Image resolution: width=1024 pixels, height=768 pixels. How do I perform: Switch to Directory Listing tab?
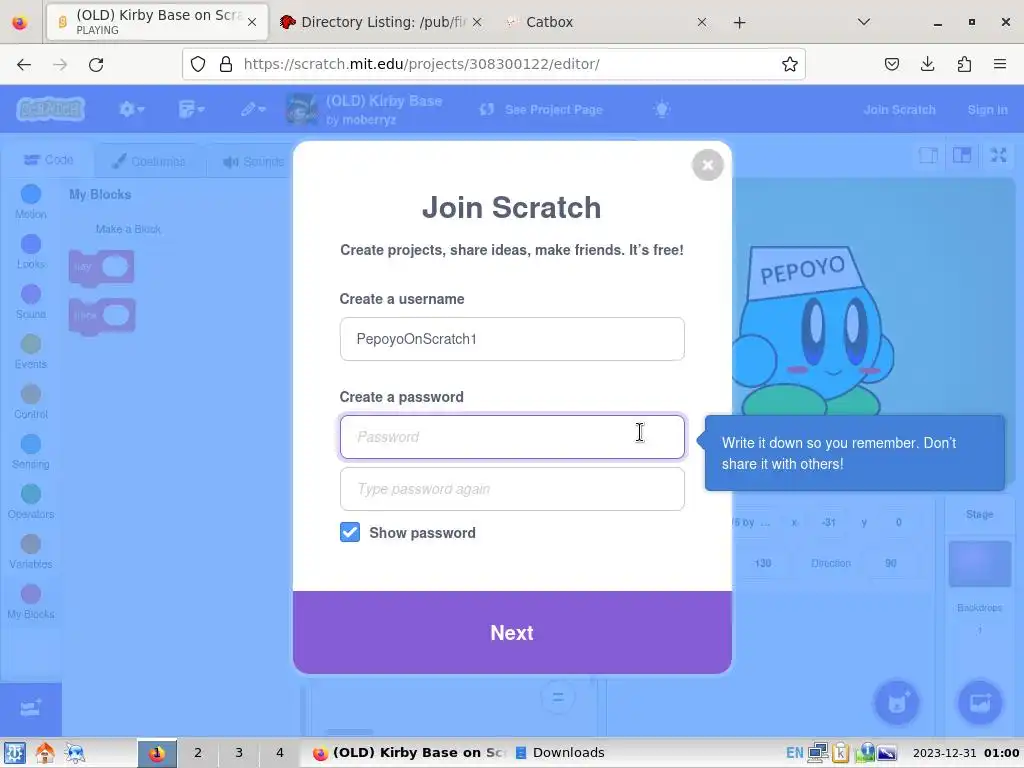(382, 22)
